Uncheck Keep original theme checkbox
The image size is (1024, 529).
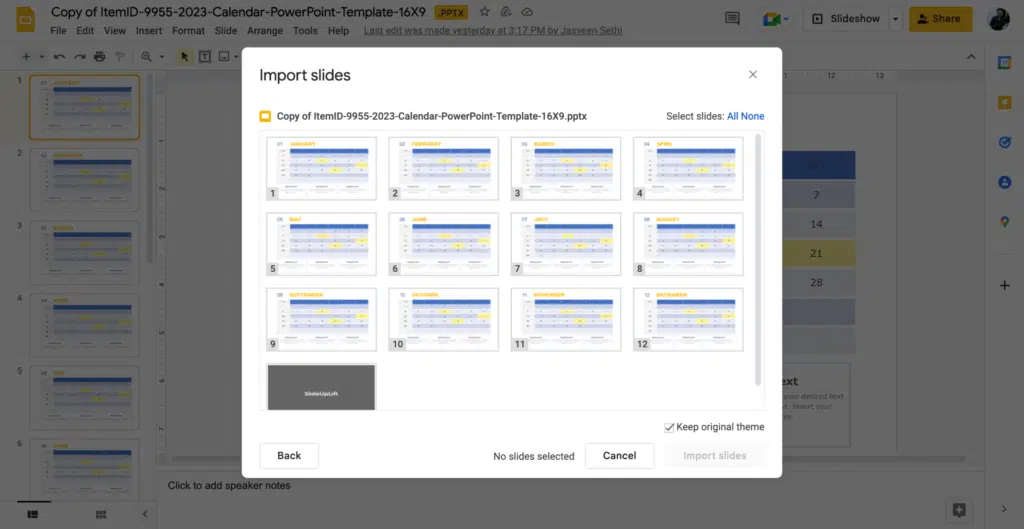[669, 427]
